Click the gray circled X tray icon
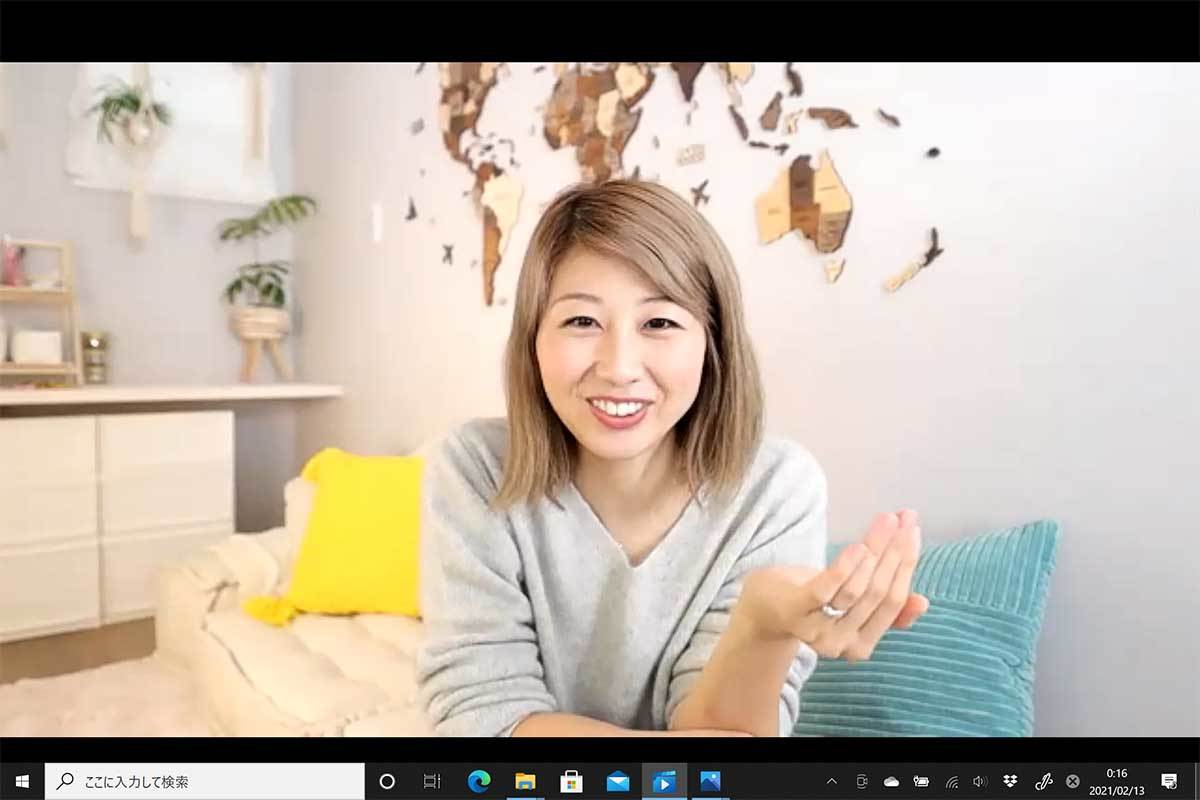Image resolution: width=1200 pixels, height=800 pixels. (x=1073, y=781)
